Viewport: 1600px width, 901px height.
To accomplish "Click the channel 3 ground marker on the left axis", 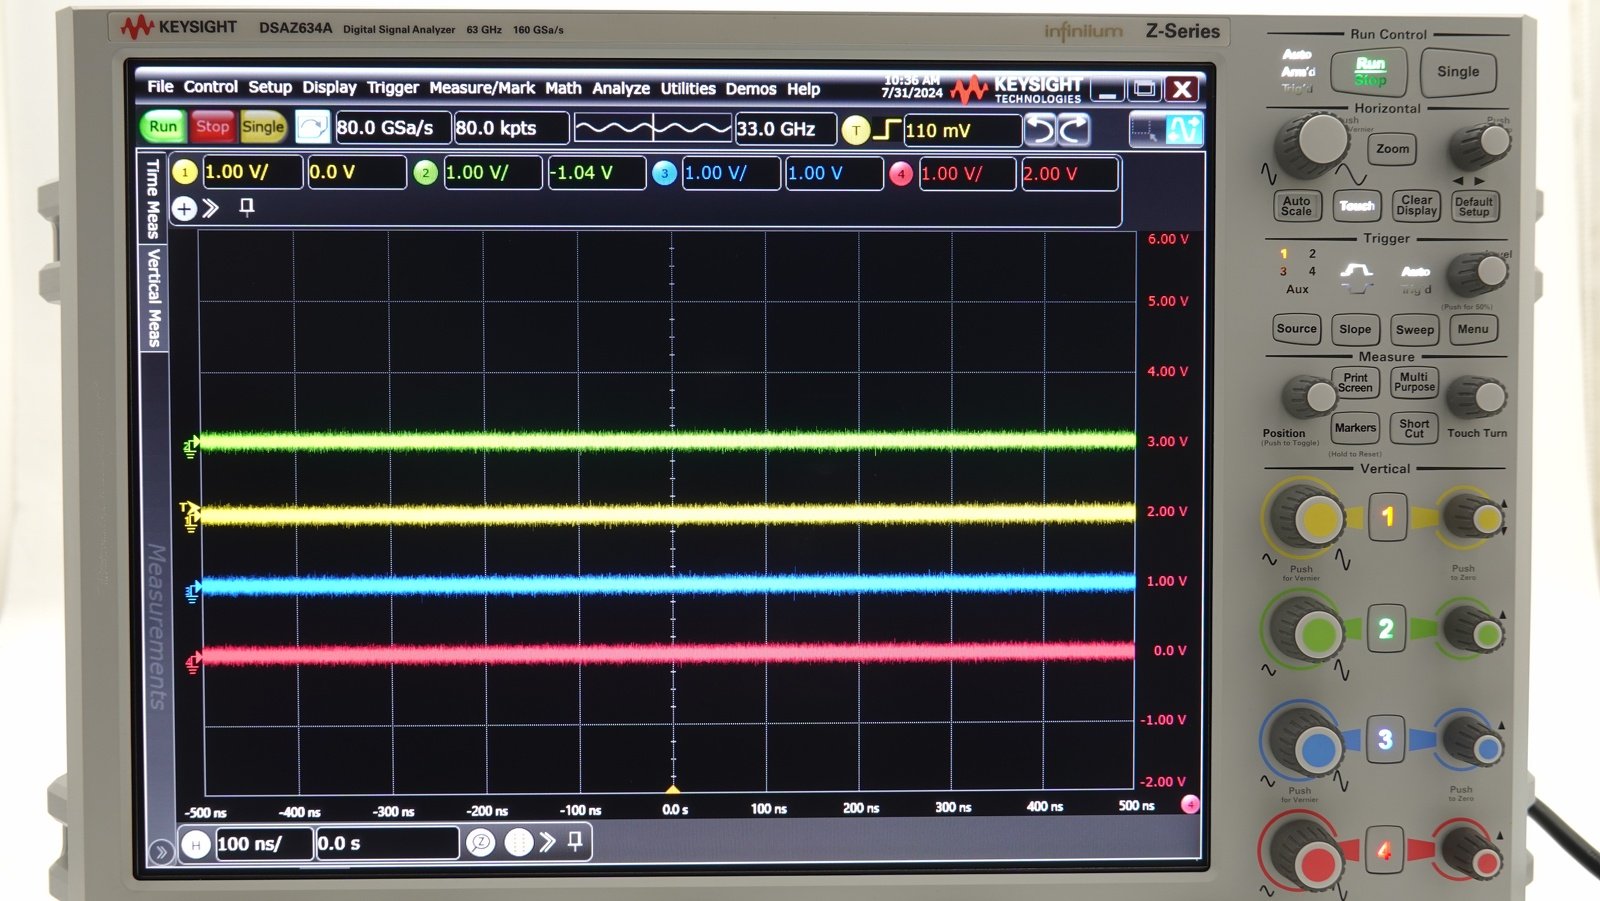I will [x=192, y=593].
